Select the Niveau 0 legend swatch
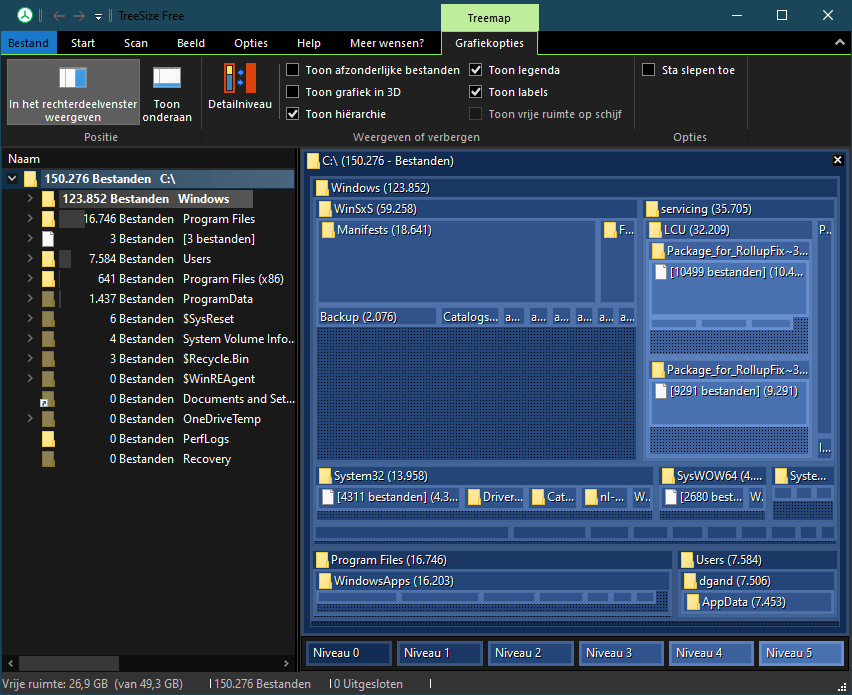 click(349, 653)
